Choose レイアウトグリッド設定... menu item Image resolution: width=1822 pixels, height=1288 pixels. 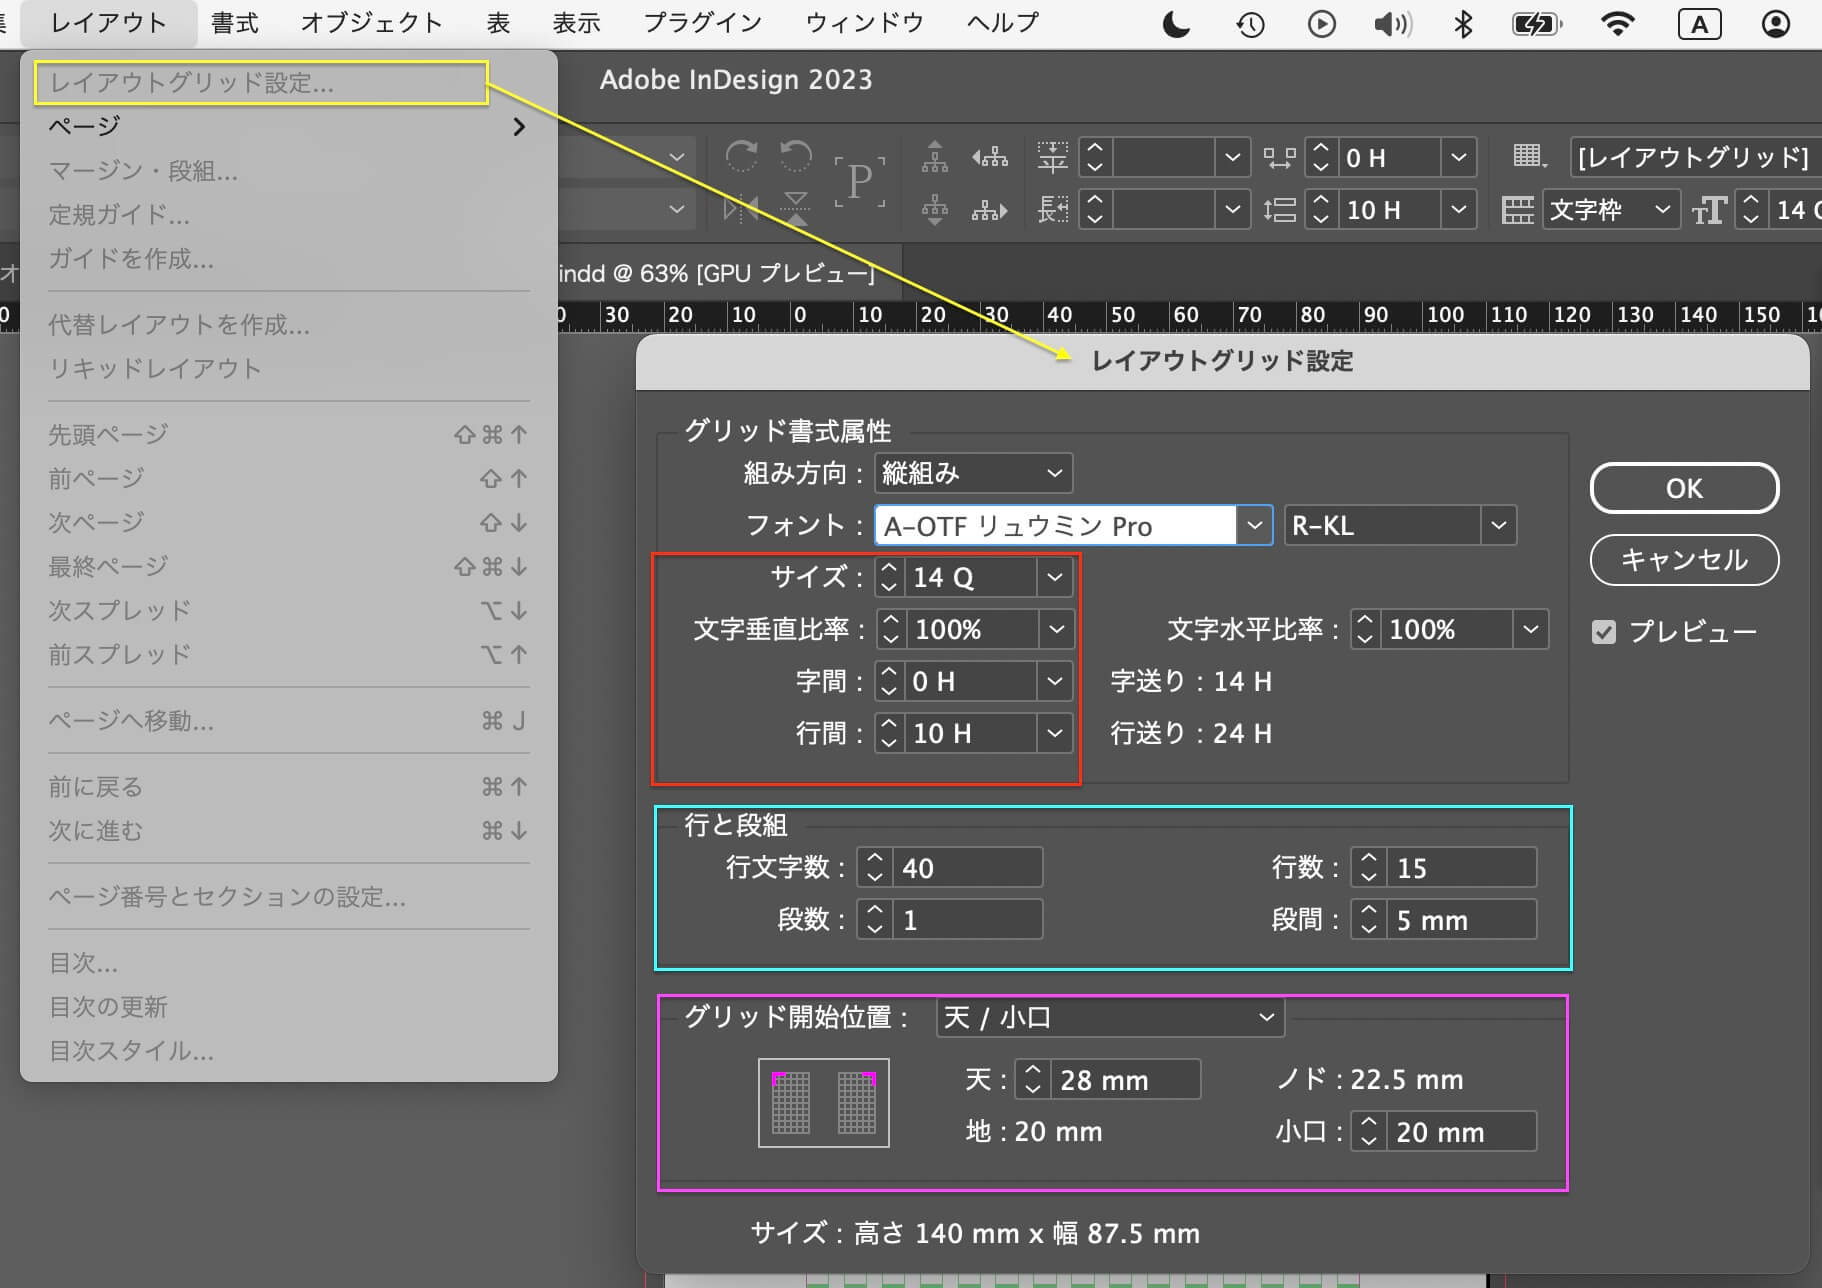[260, 83]
